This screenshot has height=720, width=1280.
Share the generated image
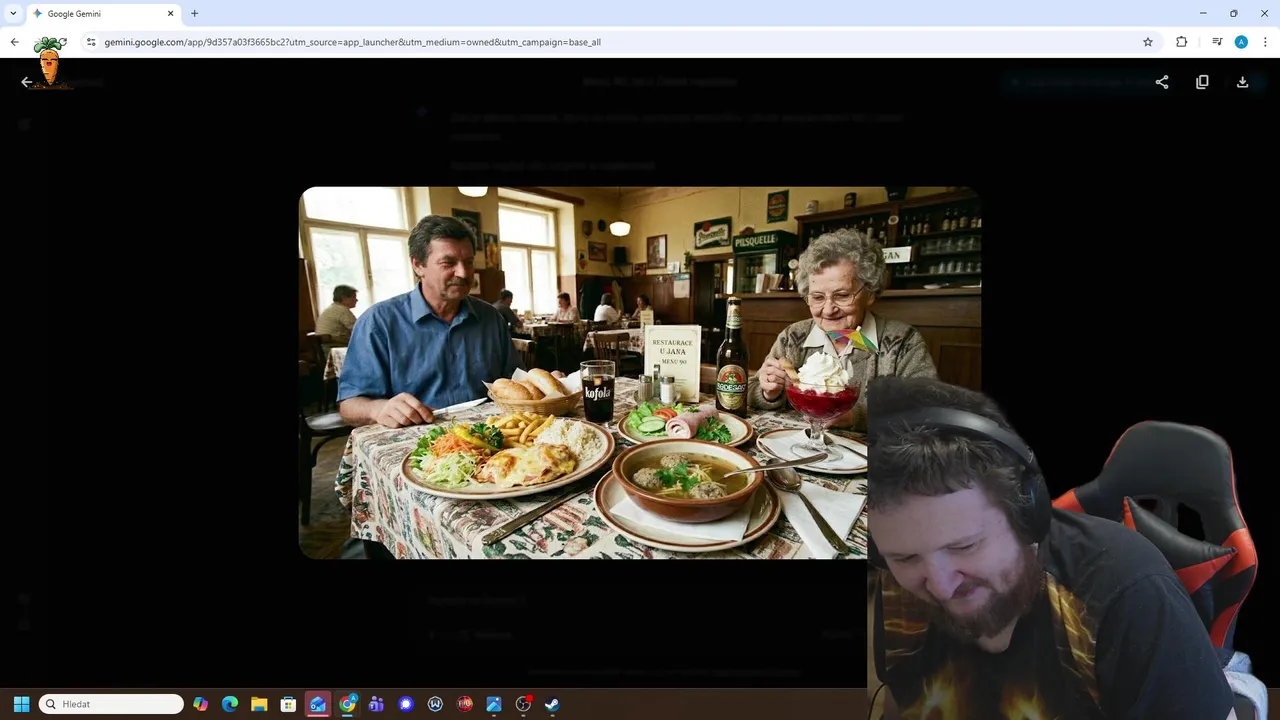tap(1162, 82)
